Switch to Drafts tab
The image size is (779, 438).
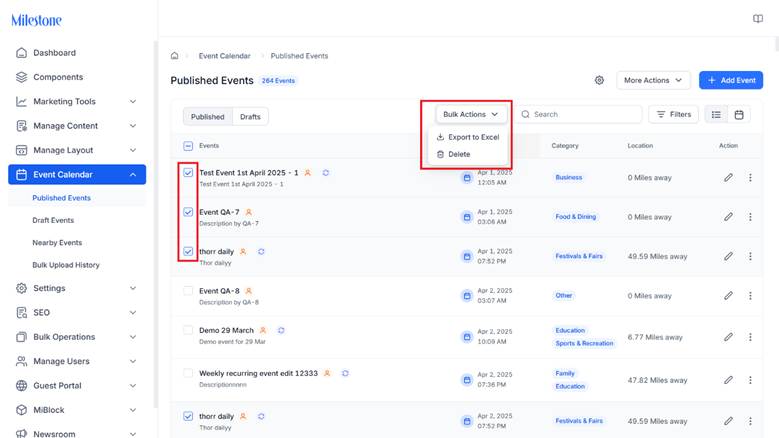coord(250,117)
